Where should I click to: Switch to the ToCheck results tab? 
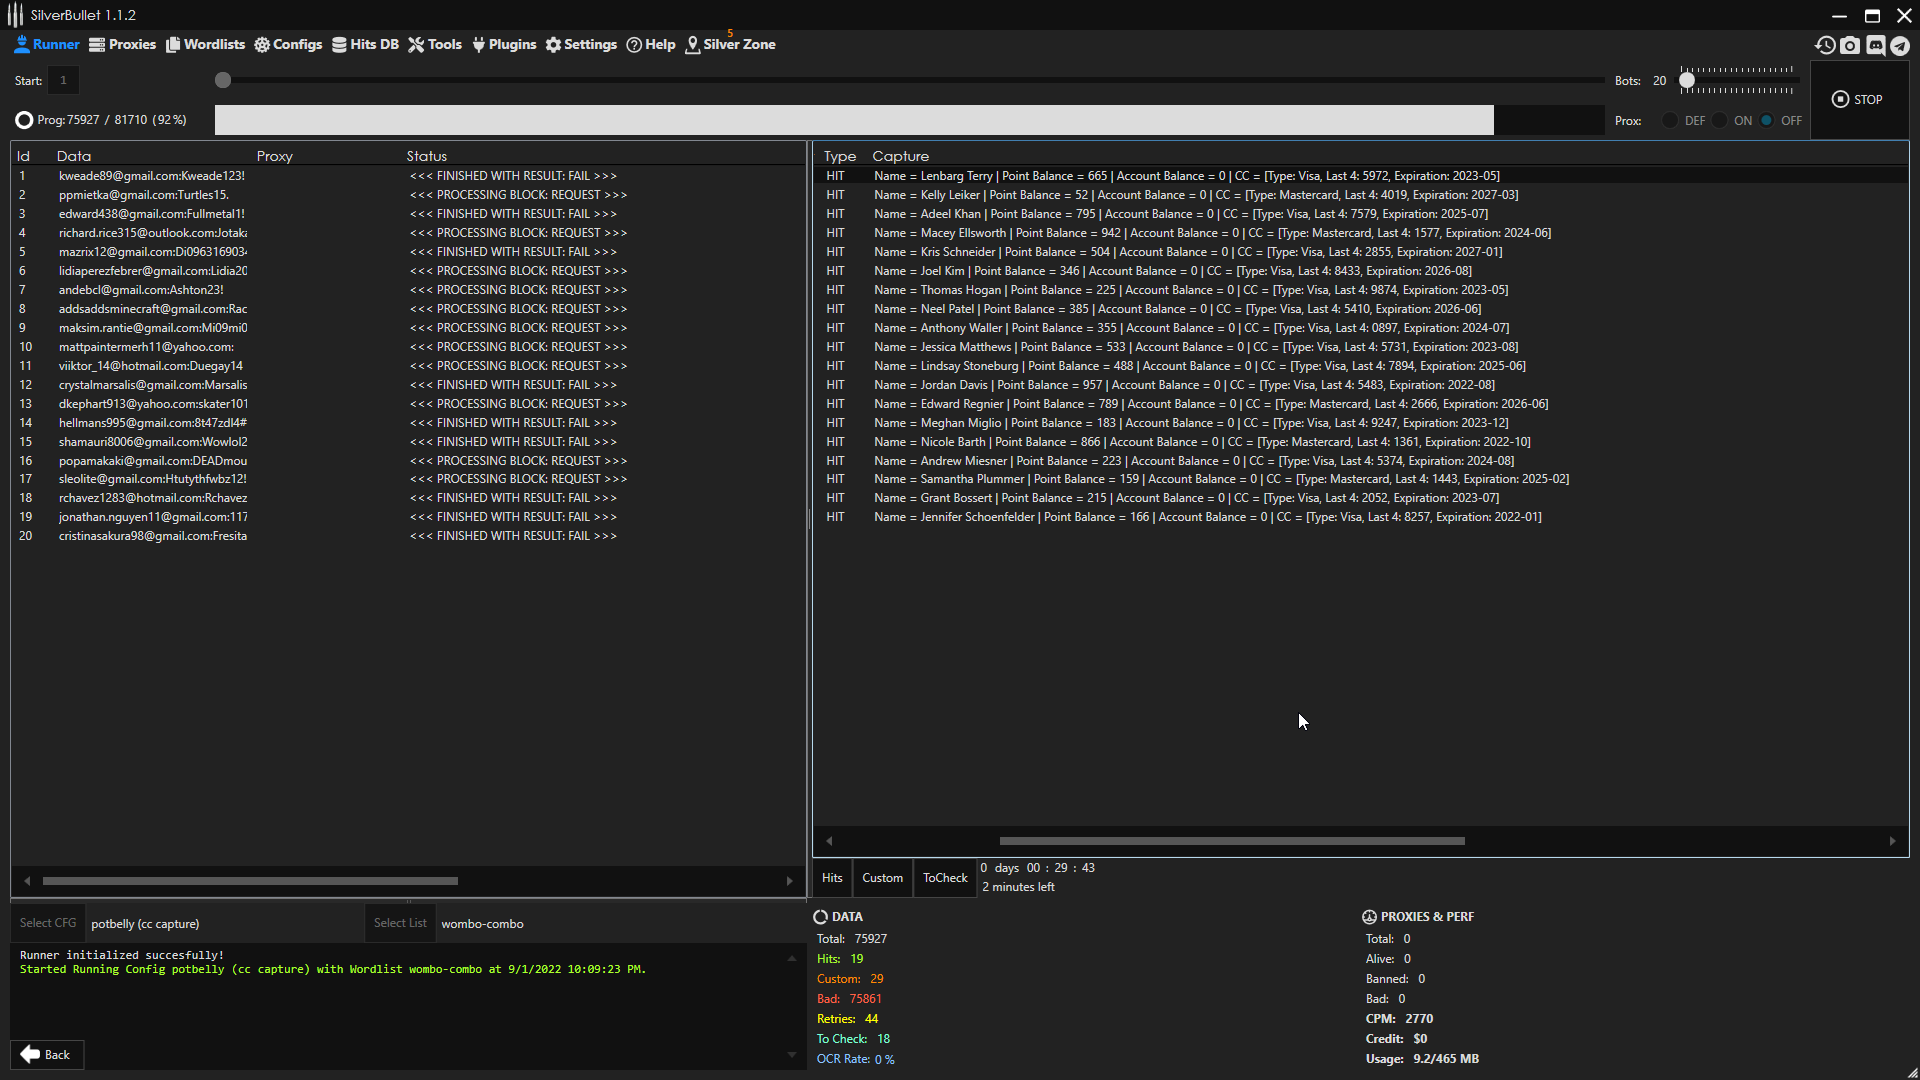tap(945, 878)
